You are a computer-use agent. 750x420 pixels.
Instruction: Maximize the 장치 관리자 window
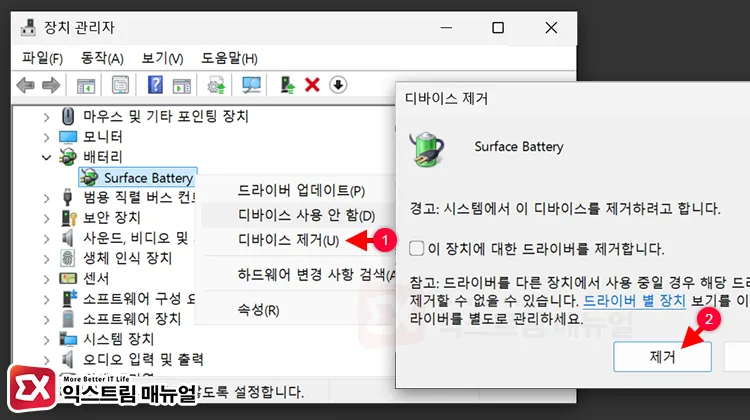coord(498,28)
